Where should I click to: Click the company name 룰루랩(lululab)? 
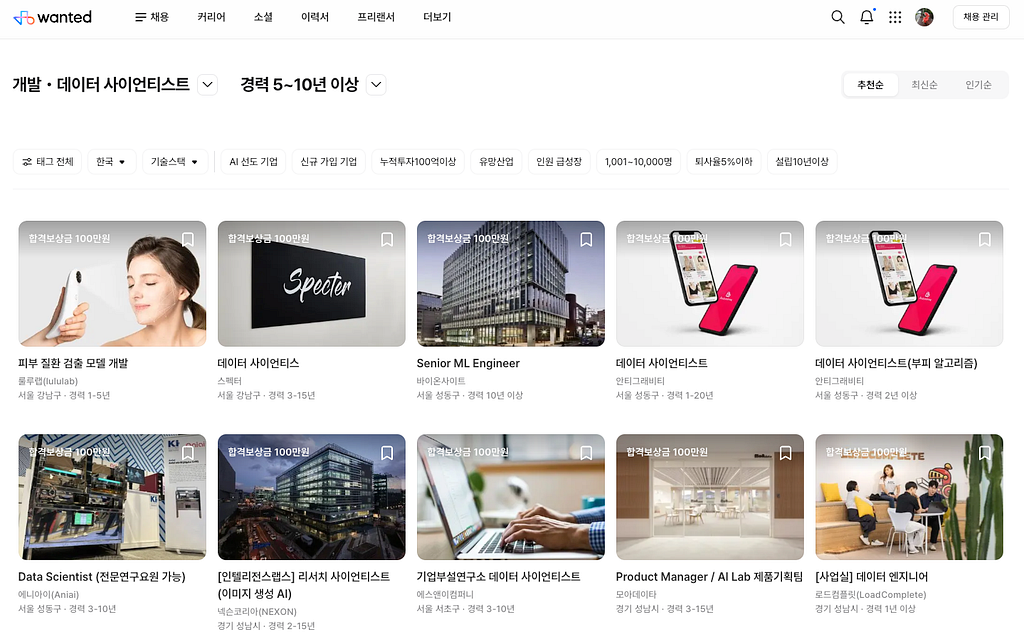click(48, 381)
